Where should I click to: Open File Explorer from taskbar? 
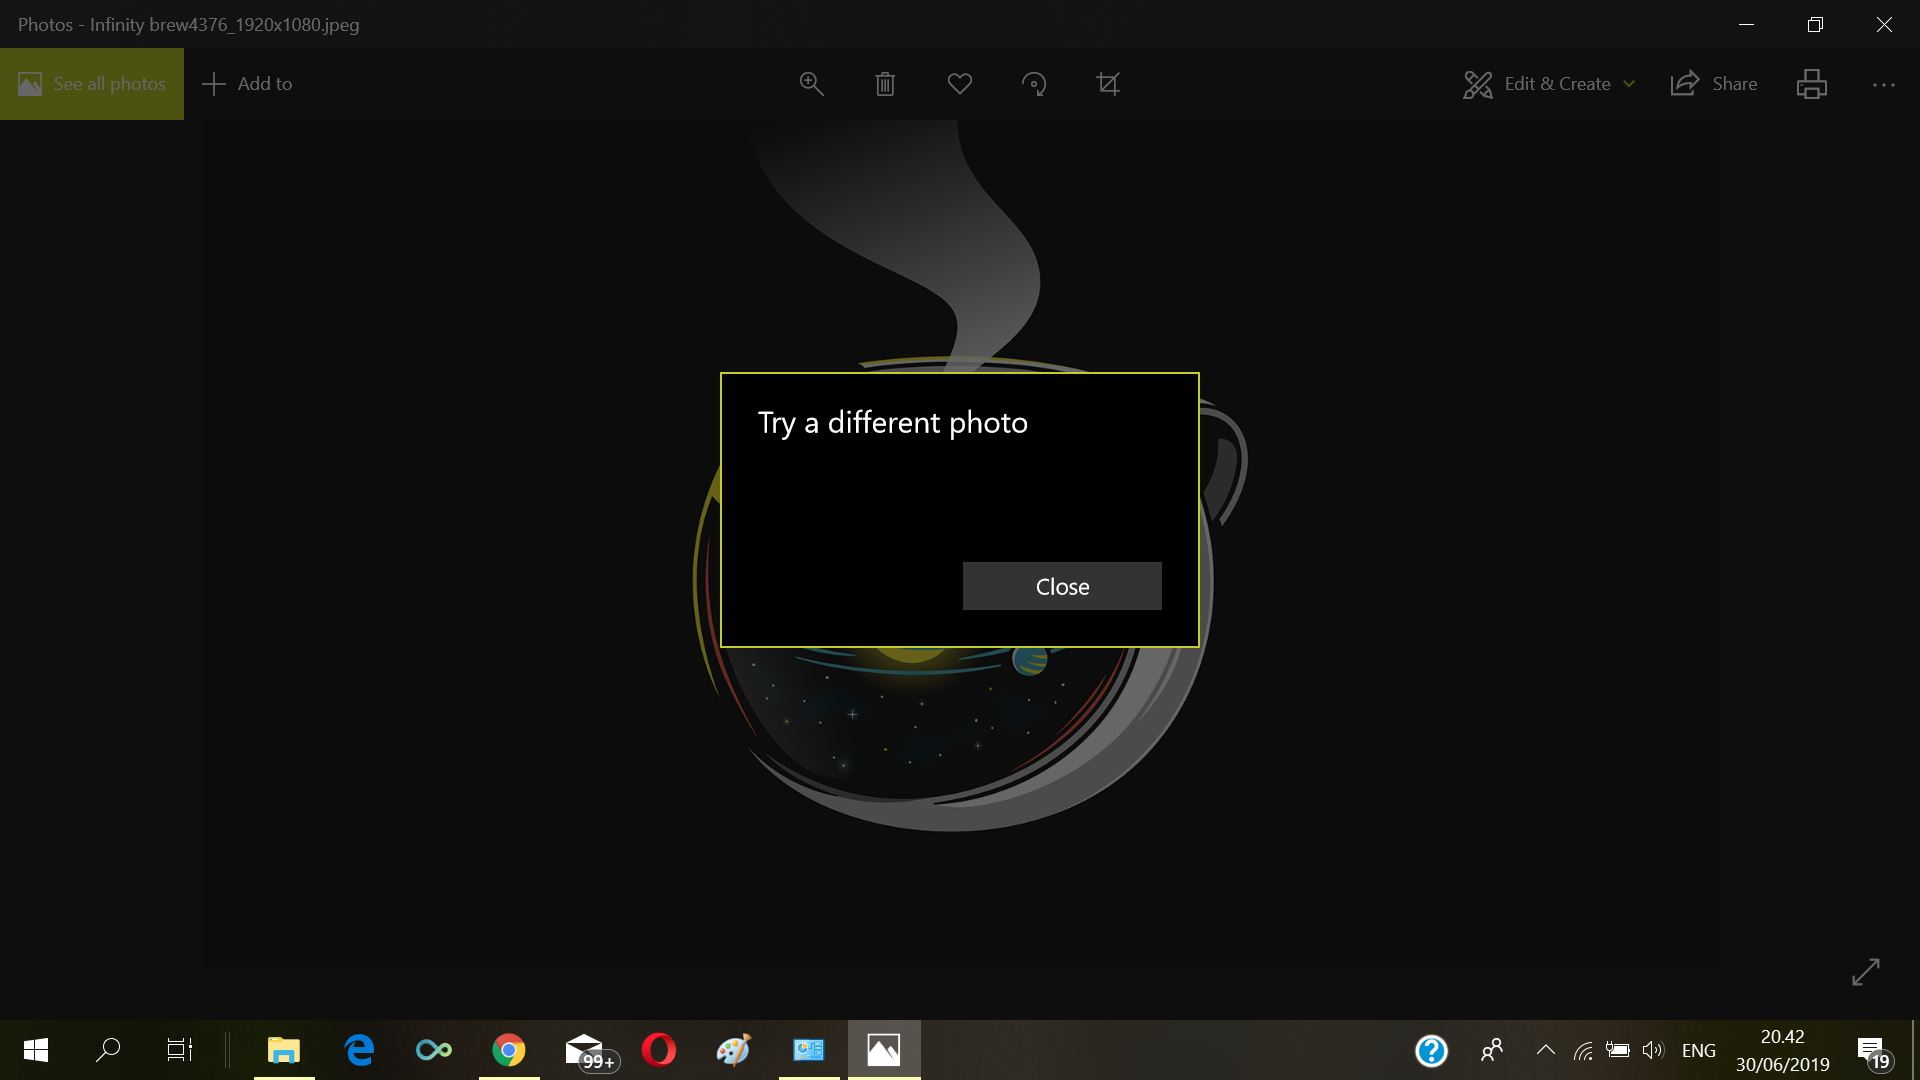tap(284, 1050)
